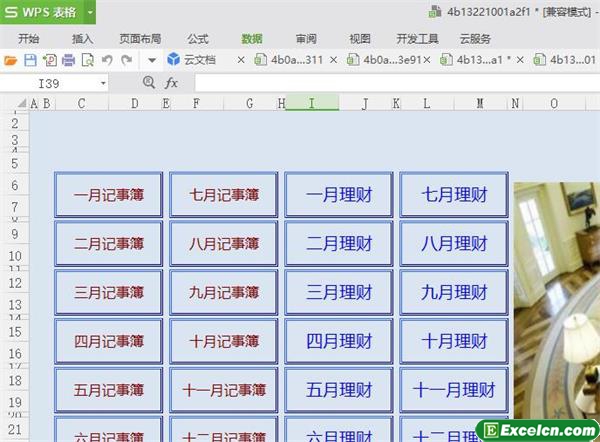Click the 十一月记事簿 button
The height and width of the screenshot is (442, 600).
pyautogui.click(x=224, y=390)
